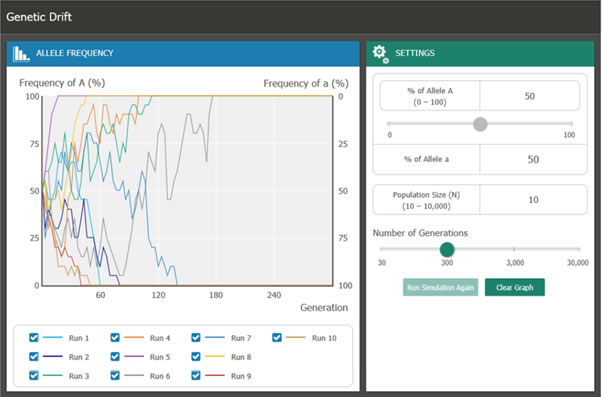This screenshot has height=397, width=602.
Task: Click the % of Allele A value field
Action: click(x=529, y=96)
